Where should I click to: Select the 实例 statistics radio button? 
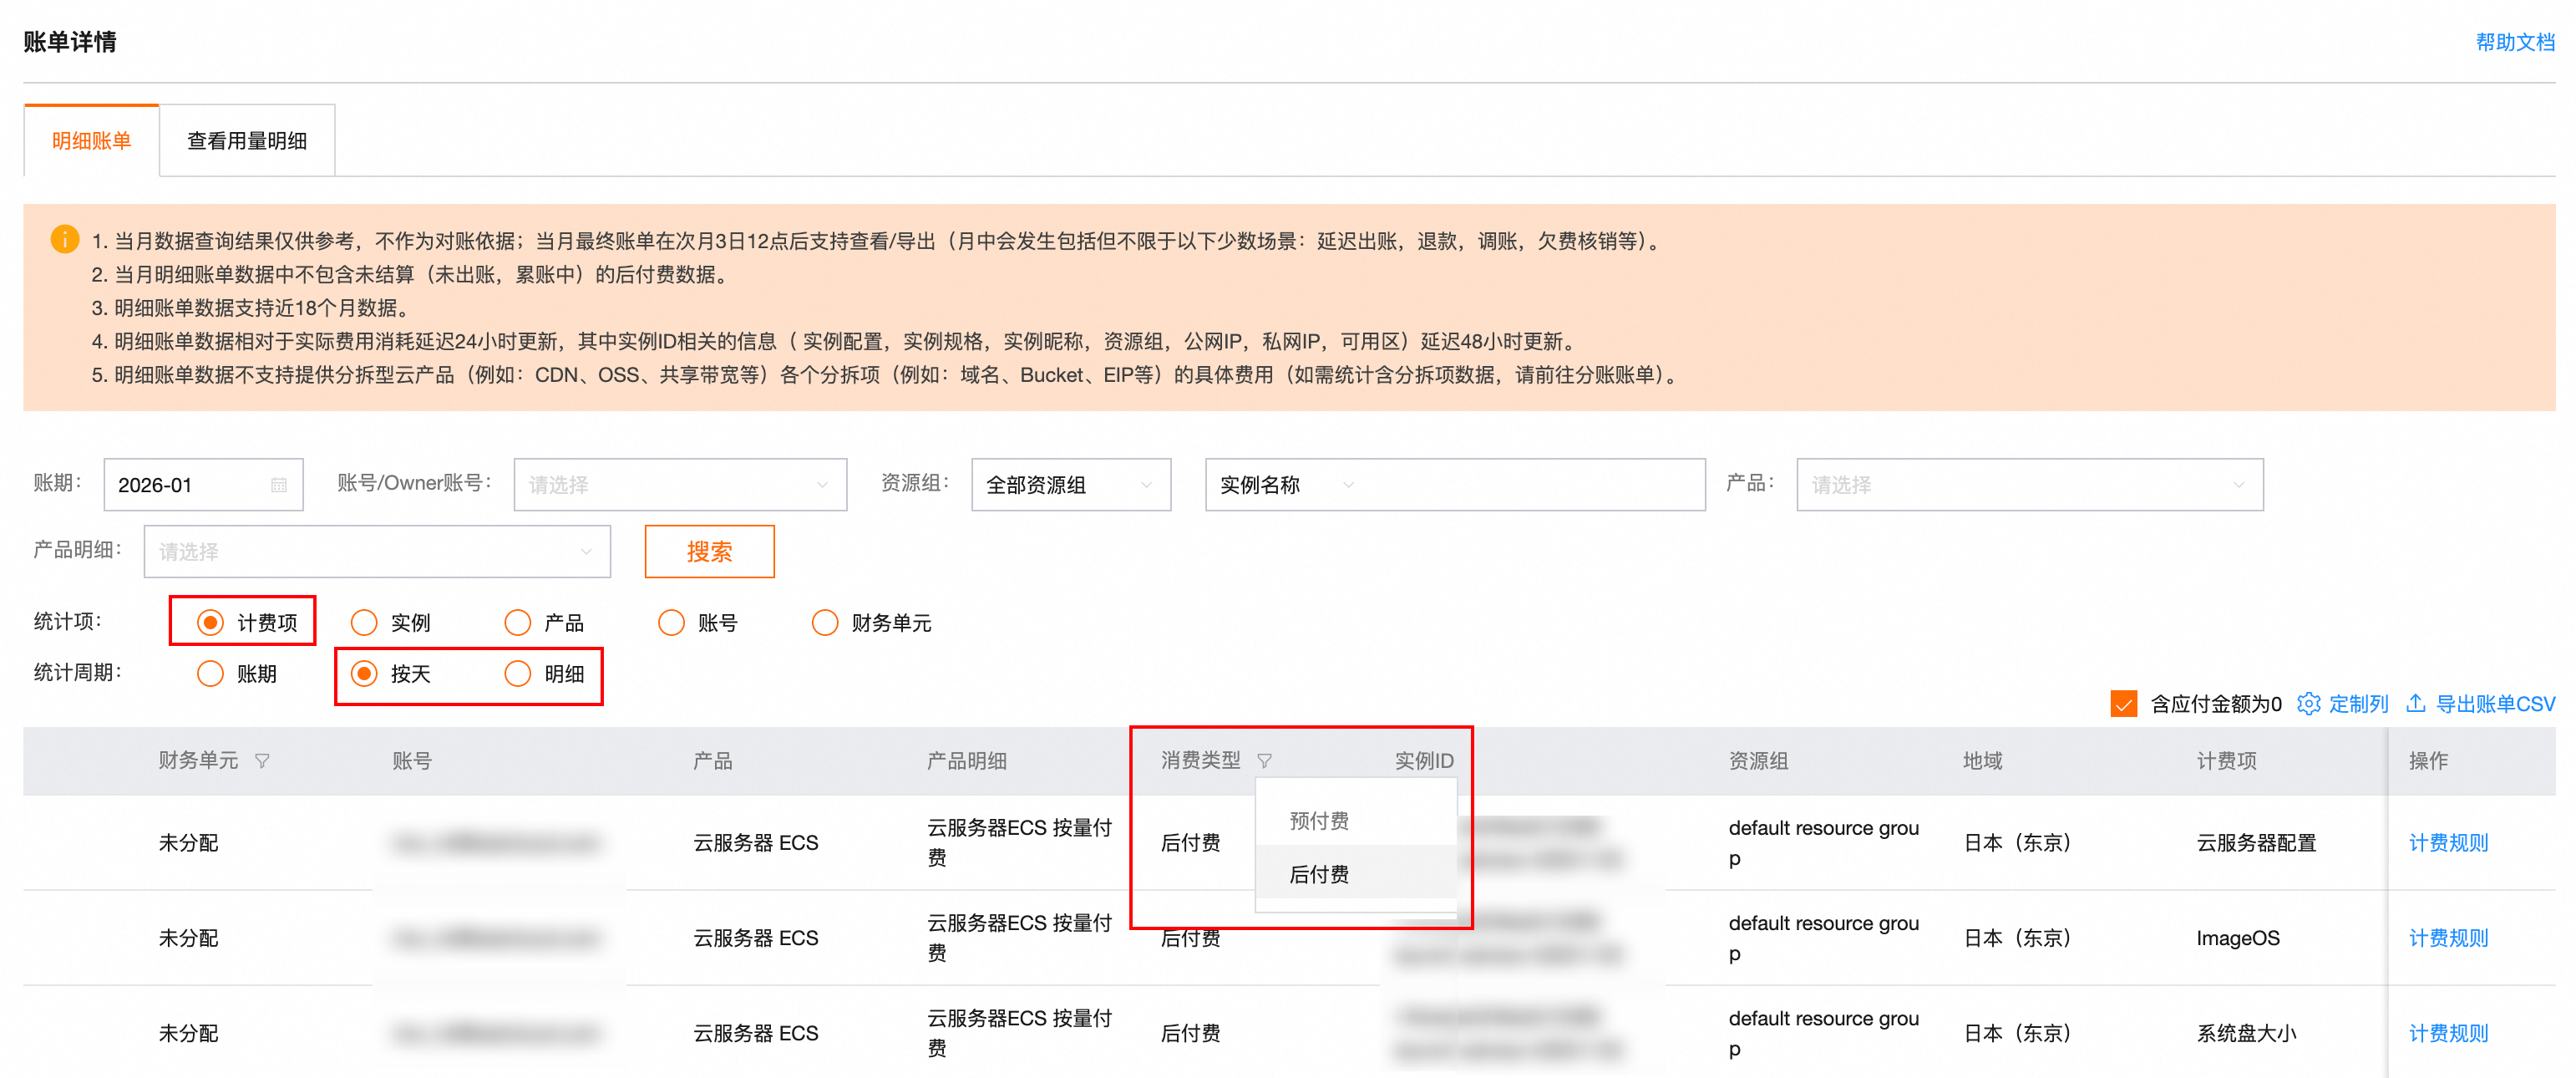(x=364, y=623)
